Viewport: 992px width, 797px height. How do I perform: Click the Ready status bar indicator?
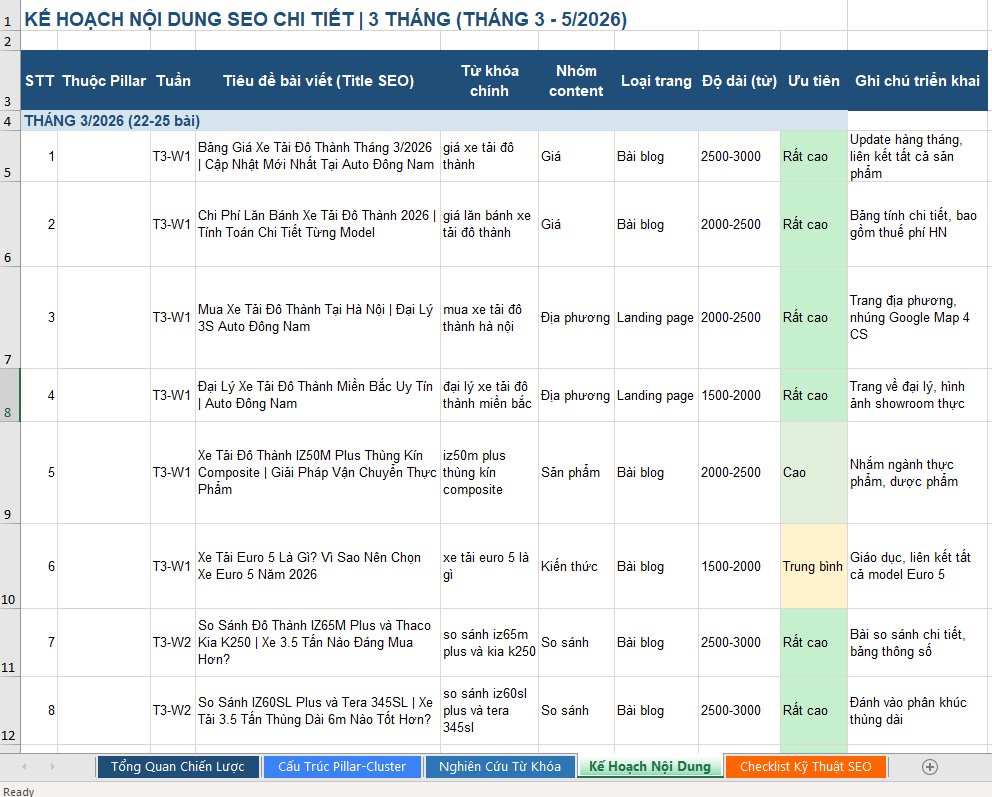pos(18,791)
